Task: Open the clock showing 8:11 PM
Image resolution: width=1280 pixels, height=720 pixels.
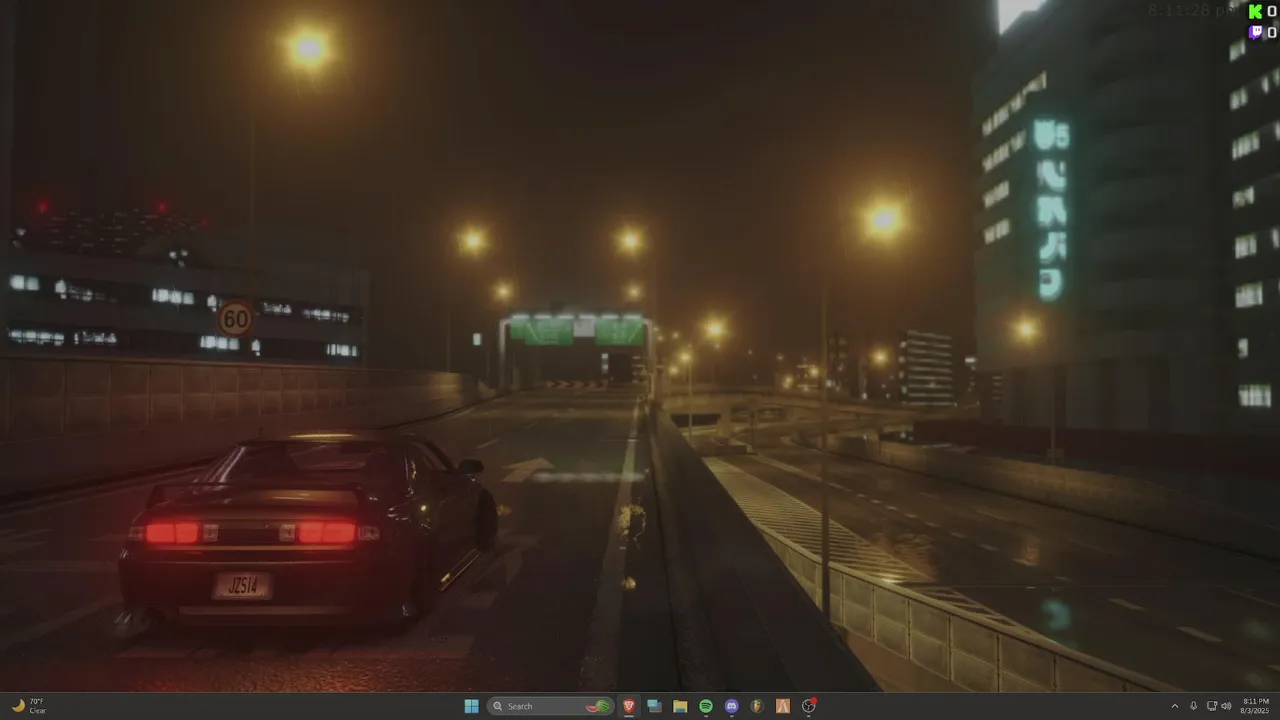Action: [1256, 706]
